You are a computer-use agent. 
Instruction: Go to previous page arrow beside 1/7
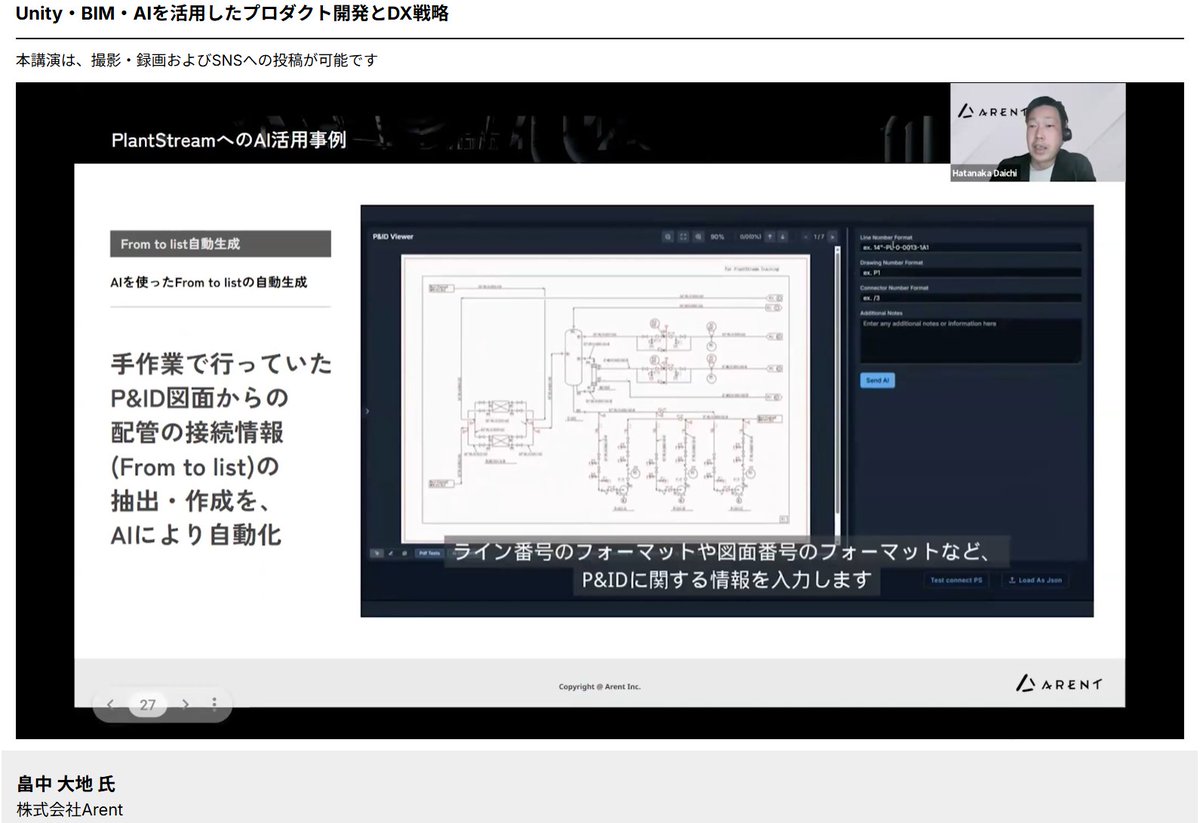pyautogui.click(x=805, y=237)
